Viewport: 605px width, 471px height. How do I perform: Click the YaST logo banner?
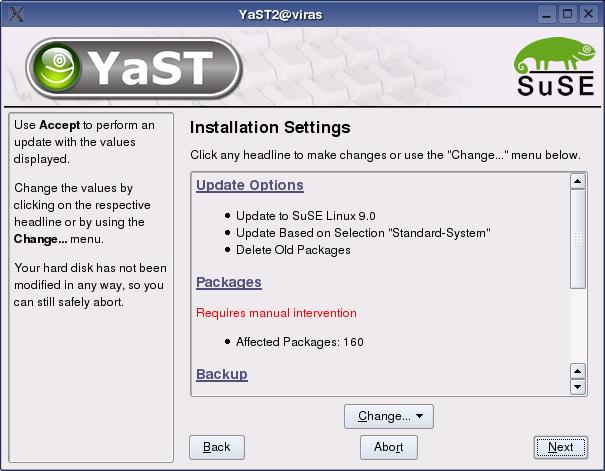click(x=134, y=68)
